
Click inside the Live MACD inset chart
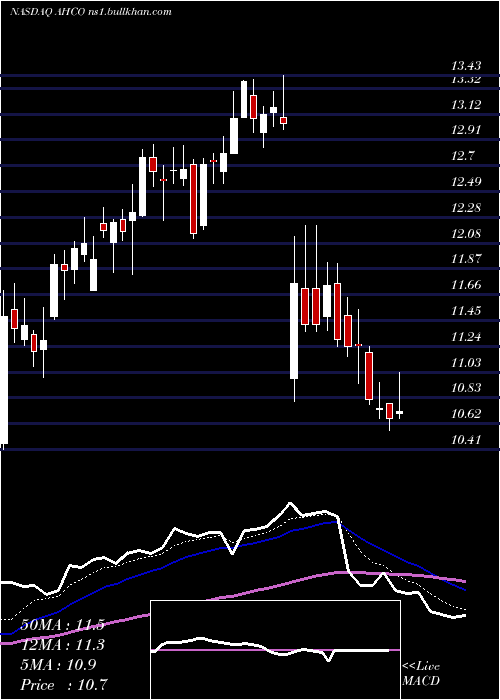[275, 650]
